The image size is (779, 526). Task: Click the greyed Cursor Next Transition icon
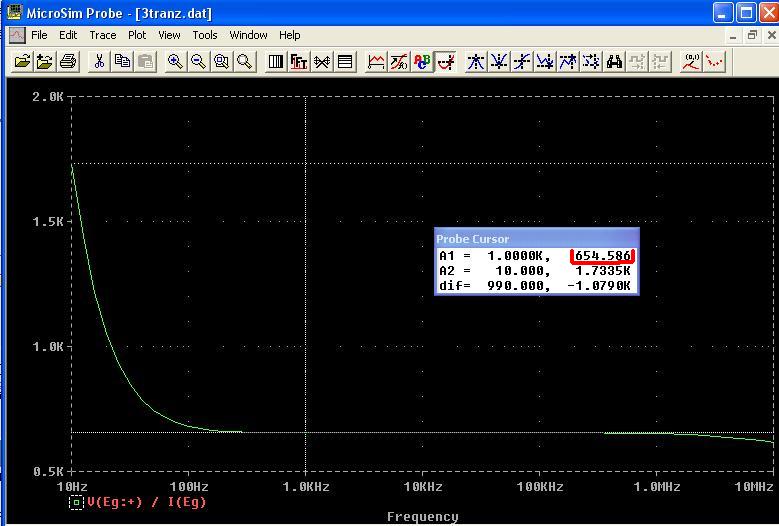point(637,62)
